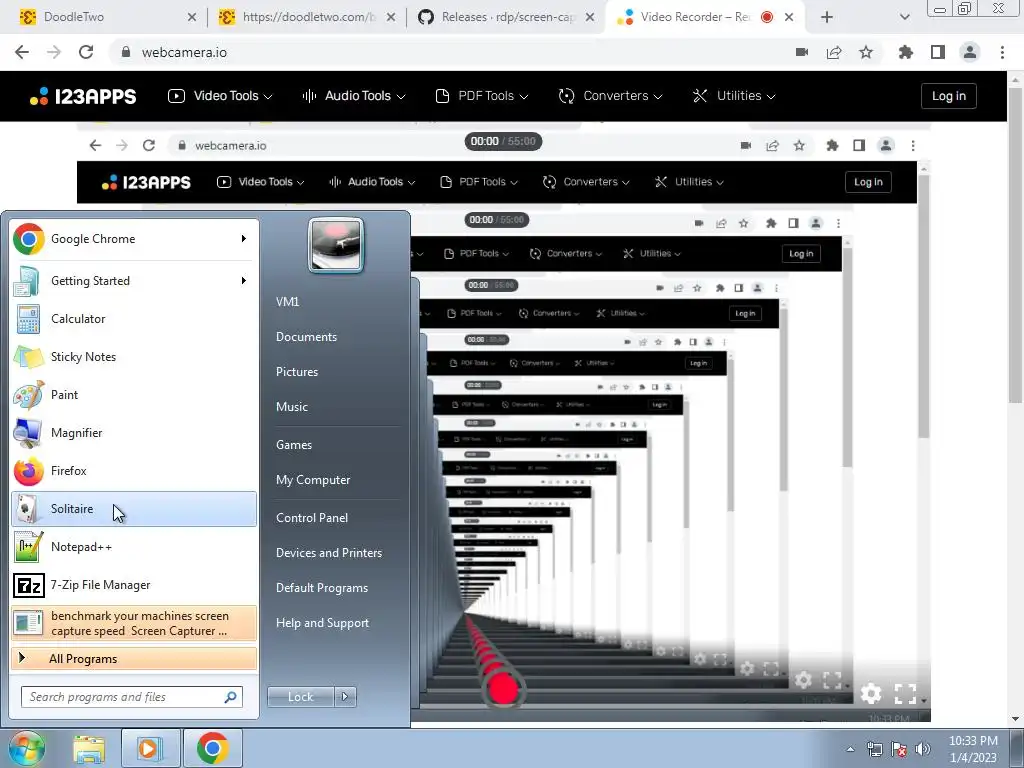Open Chrome profile avatar
The image size is (1024, 768).
(x=970, y=52)
